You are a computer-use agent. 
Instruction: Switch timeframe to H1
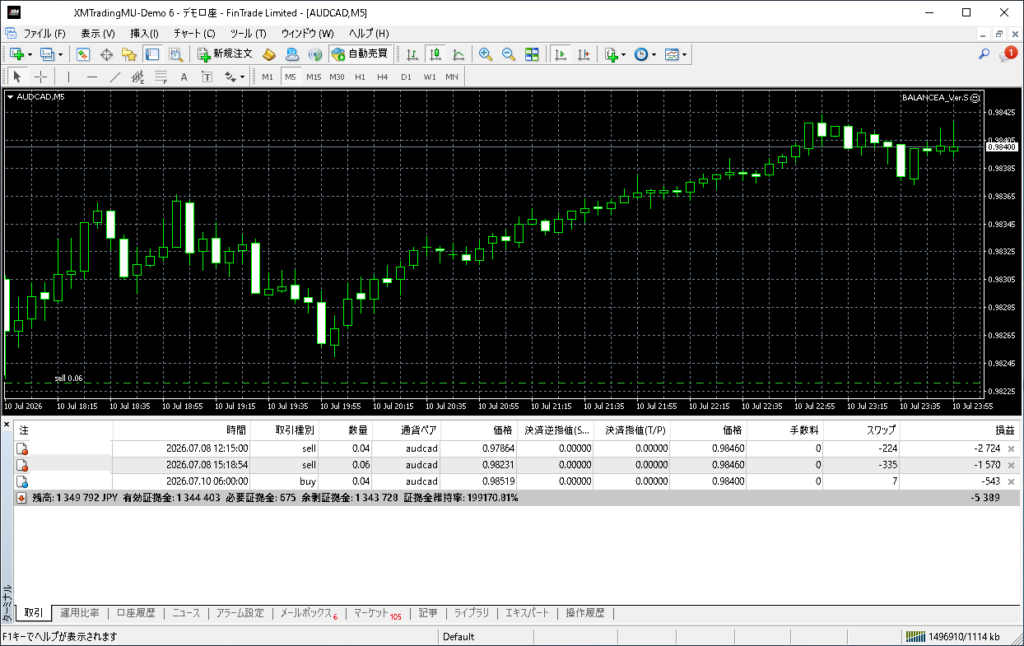click(x=360, y=77)
